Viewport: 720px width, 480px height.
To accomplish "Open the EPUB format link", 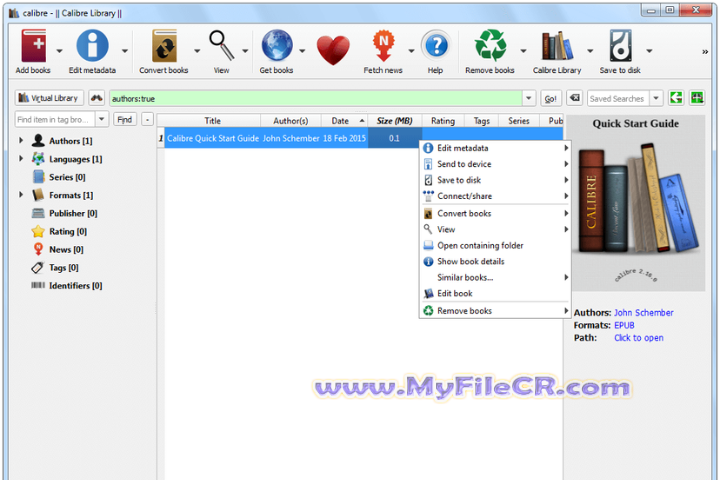I will coord(624,325).
